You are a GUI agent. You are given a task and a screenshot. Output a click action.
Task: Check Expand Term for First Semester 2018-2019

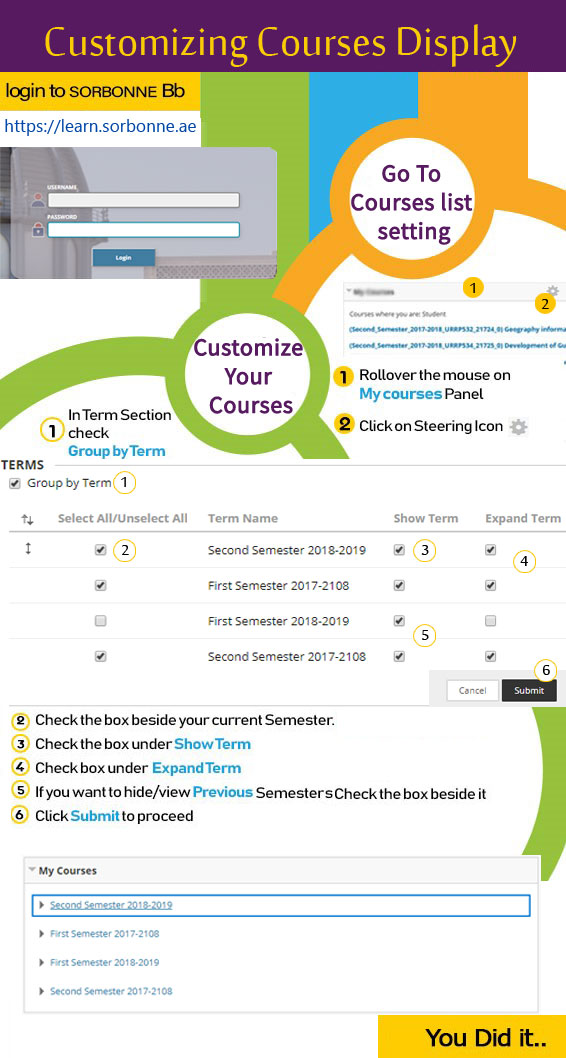pos(490,621)
